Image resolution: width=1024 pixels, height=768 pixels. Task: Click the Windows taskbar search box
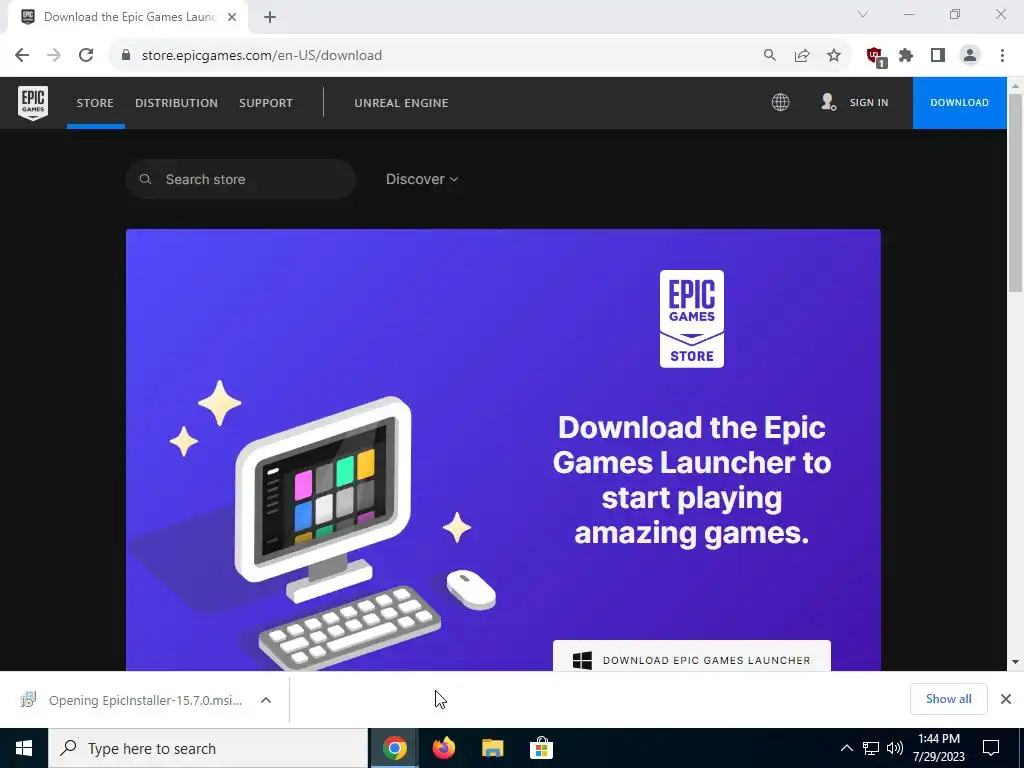coord(208,748)
